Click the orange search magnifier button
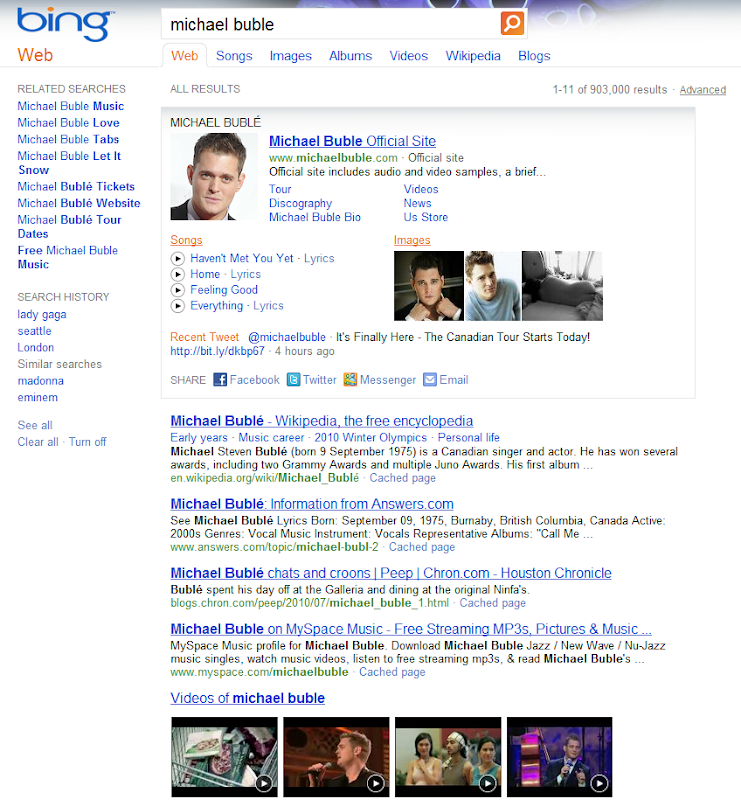 512,23
